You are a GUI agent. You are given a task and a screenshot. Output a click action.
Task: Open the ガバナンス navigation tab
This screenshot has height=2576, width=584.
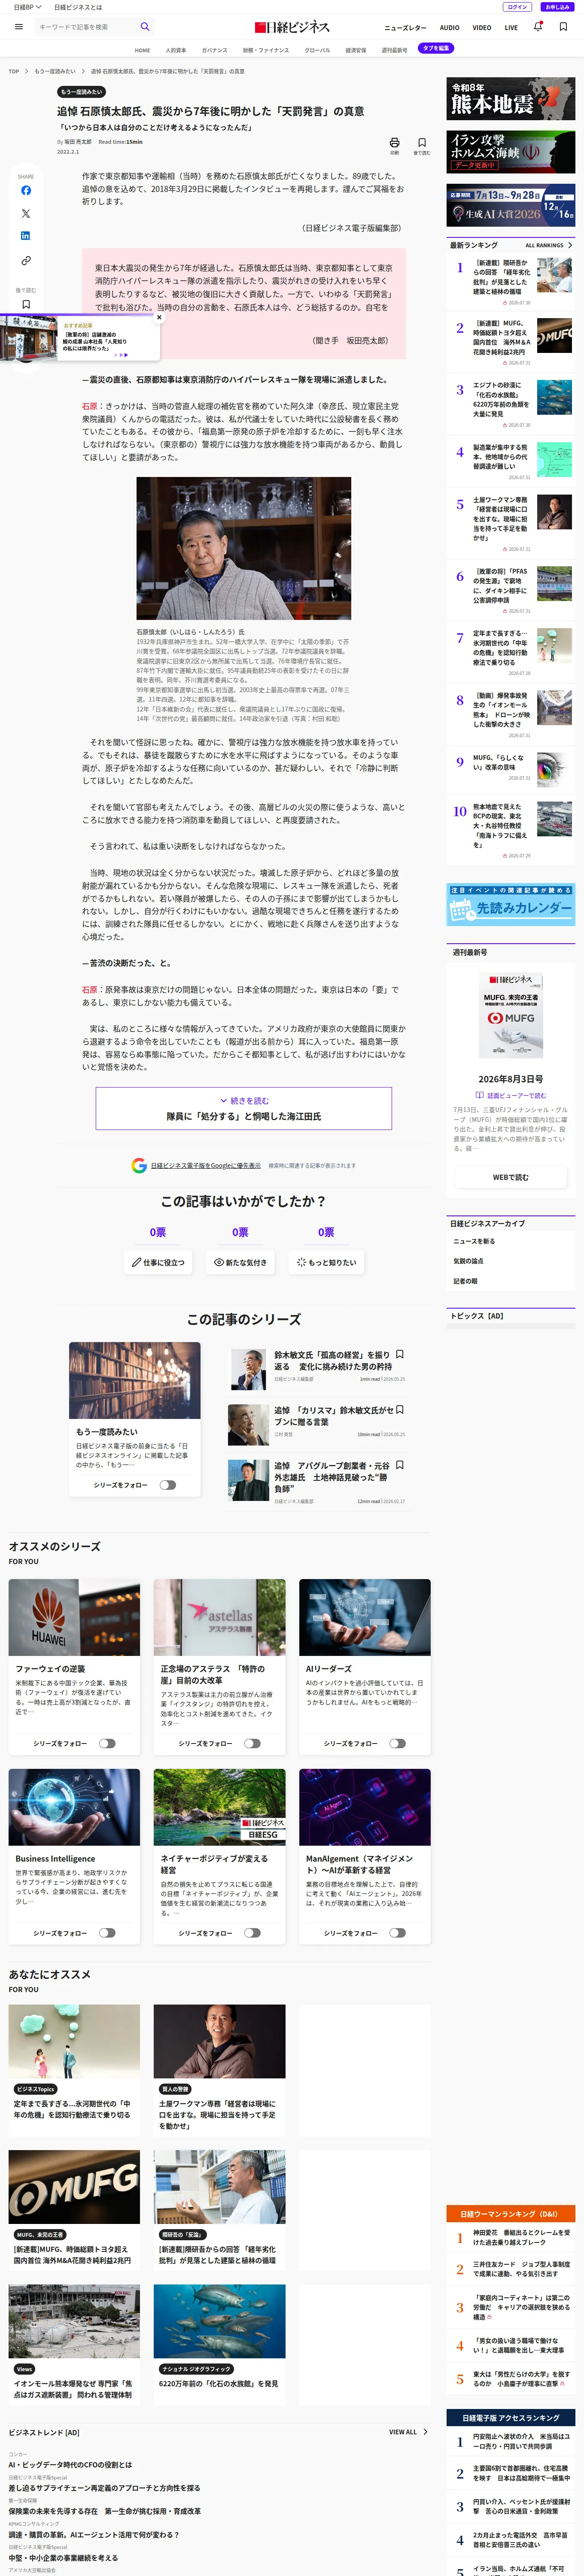click(214, 50)
